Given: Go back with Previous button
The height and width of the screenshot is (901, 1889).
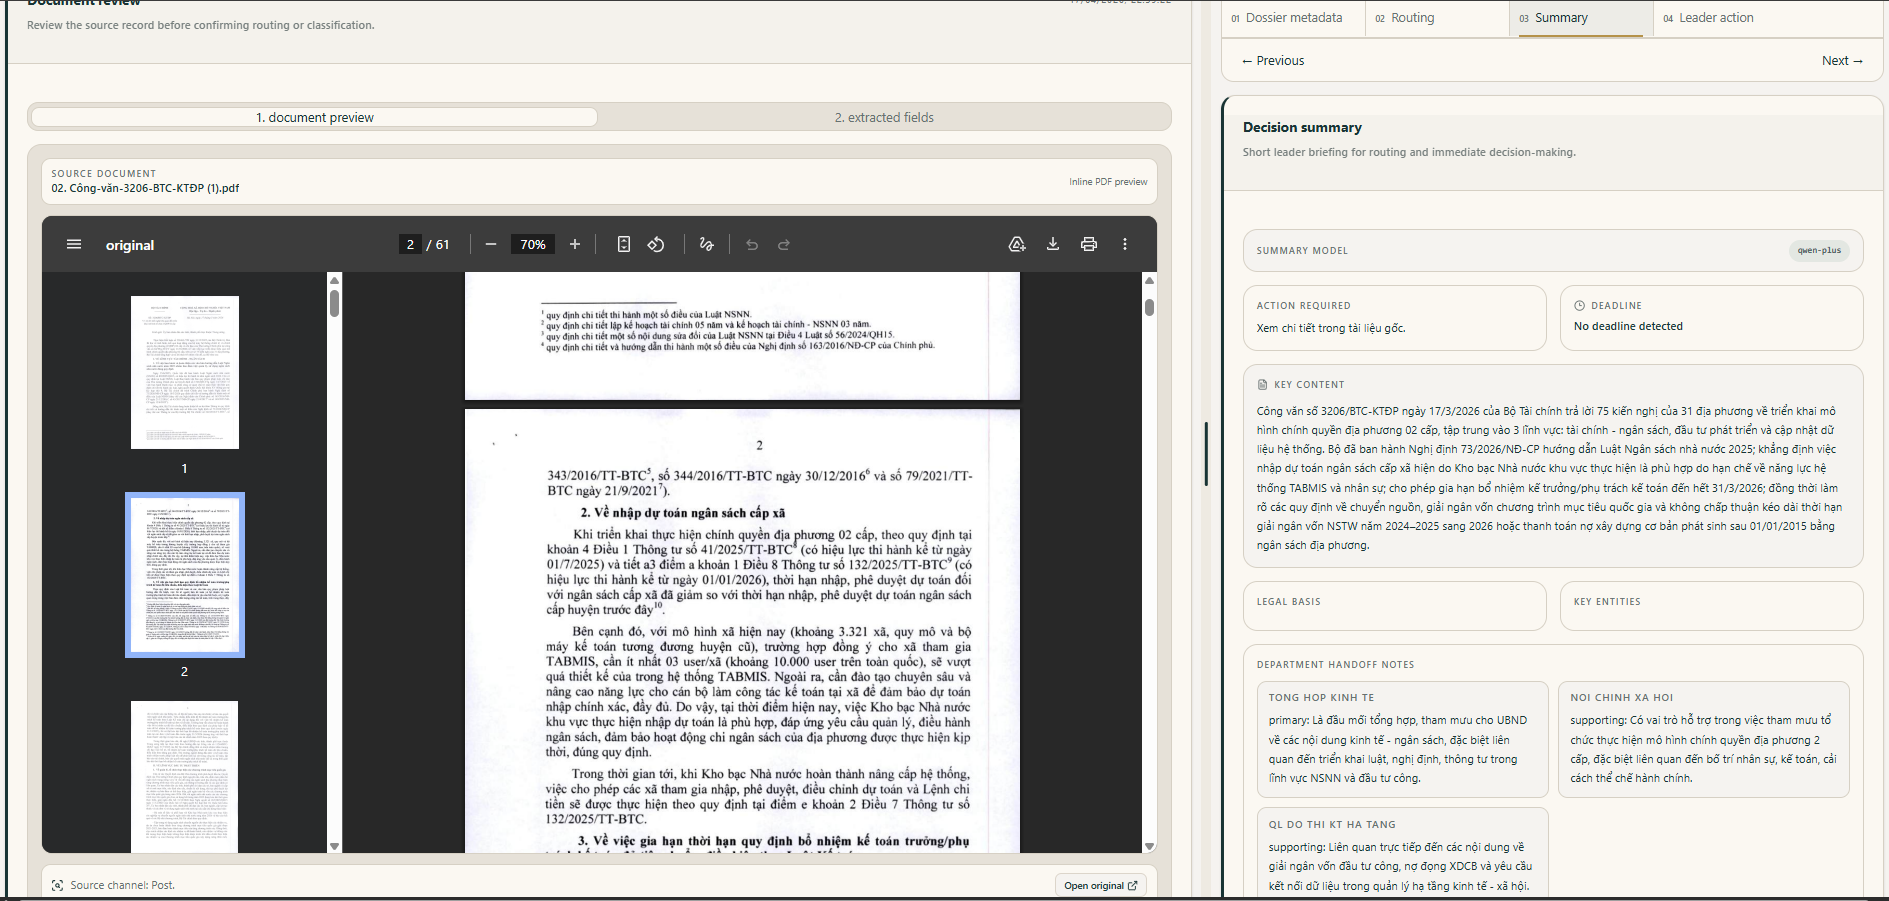Looking at the screenshot, I should click(x=1273, y=61).
